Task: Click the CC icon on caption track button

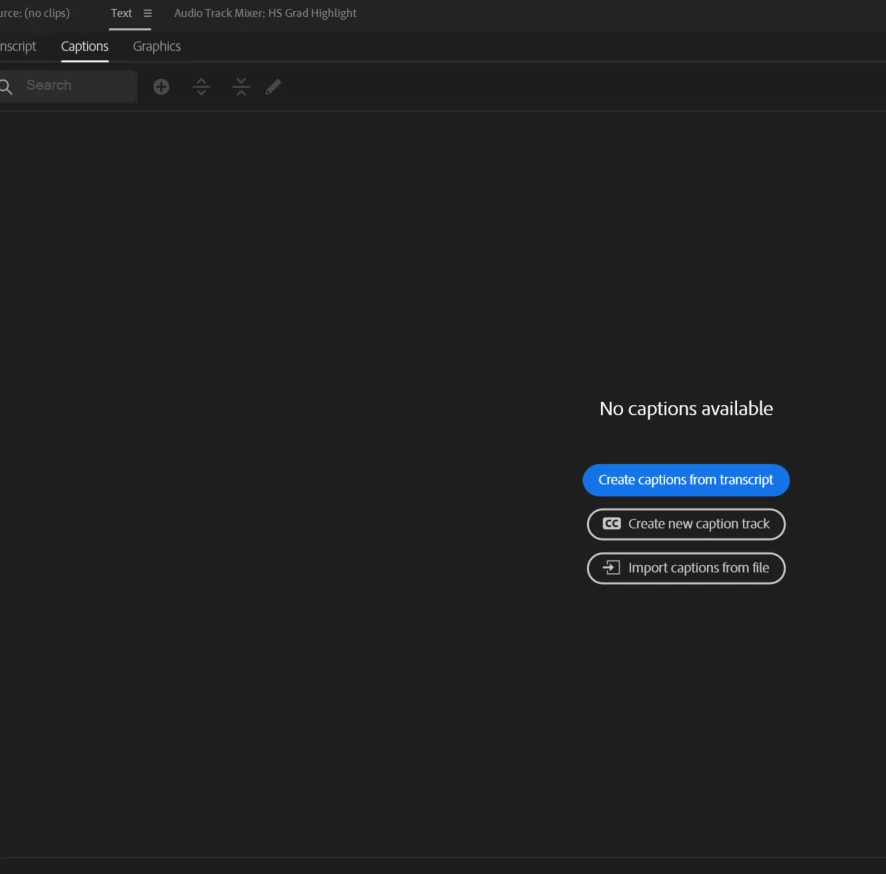Action: (x=611, y=524)
